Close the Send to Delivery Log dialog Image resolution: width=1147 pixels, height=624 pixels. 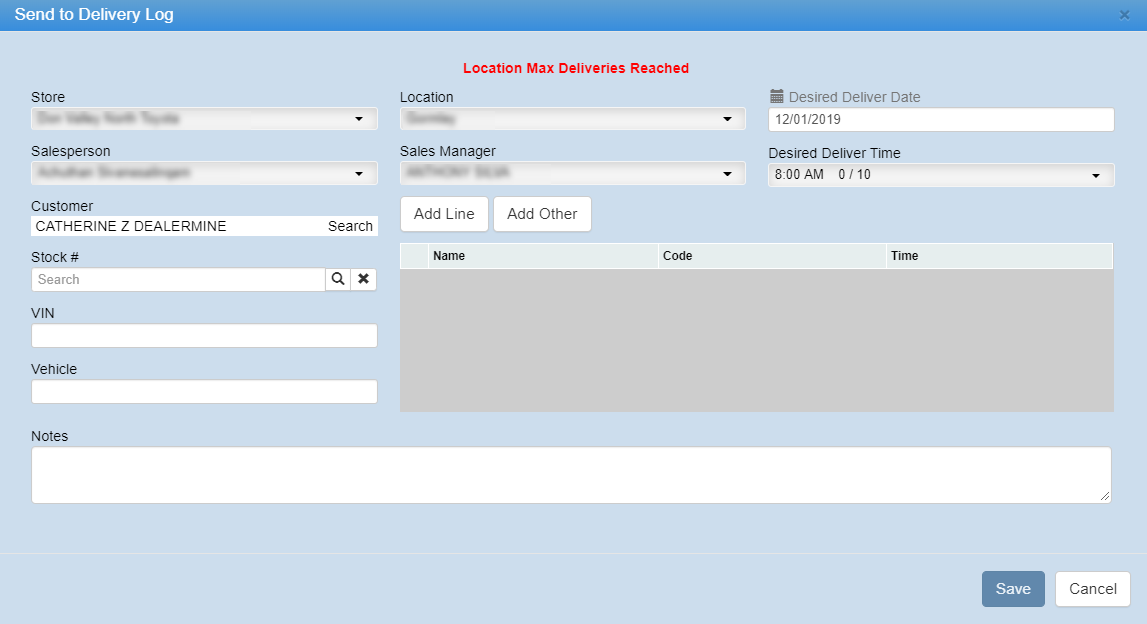pyautogui.click(x=1124, y=15)
